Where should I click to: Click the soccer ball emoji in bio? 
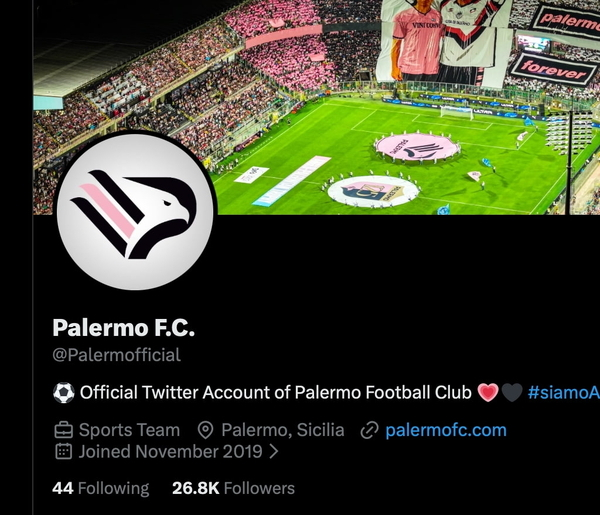[64, 393]
